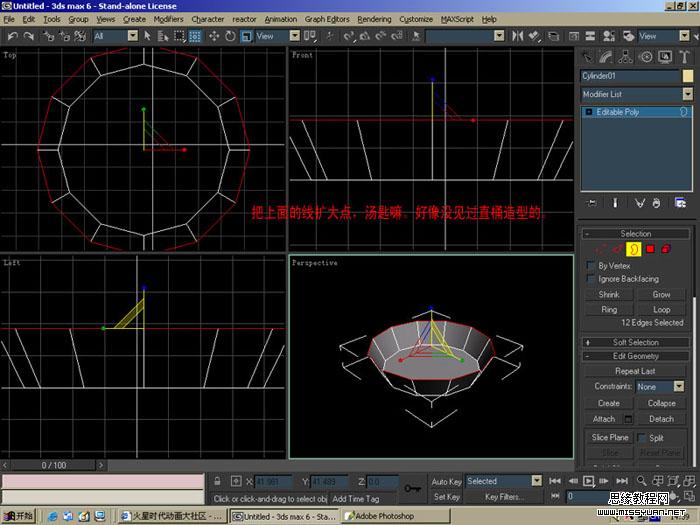Open the Rendering menu
The image size is (700, 525).
(374, 19)
